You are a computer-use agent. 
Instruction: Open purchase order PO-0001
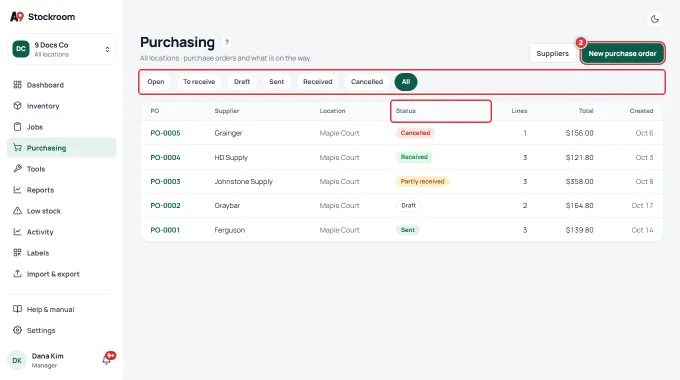tap(165, 229)
